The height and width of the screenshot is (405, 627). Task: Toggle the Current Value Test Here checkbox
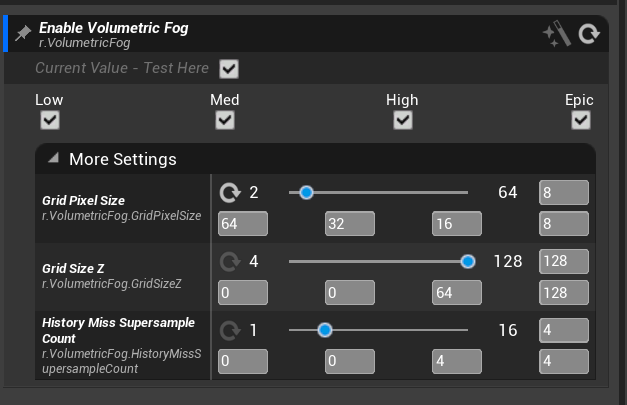[x=229, y=69]
